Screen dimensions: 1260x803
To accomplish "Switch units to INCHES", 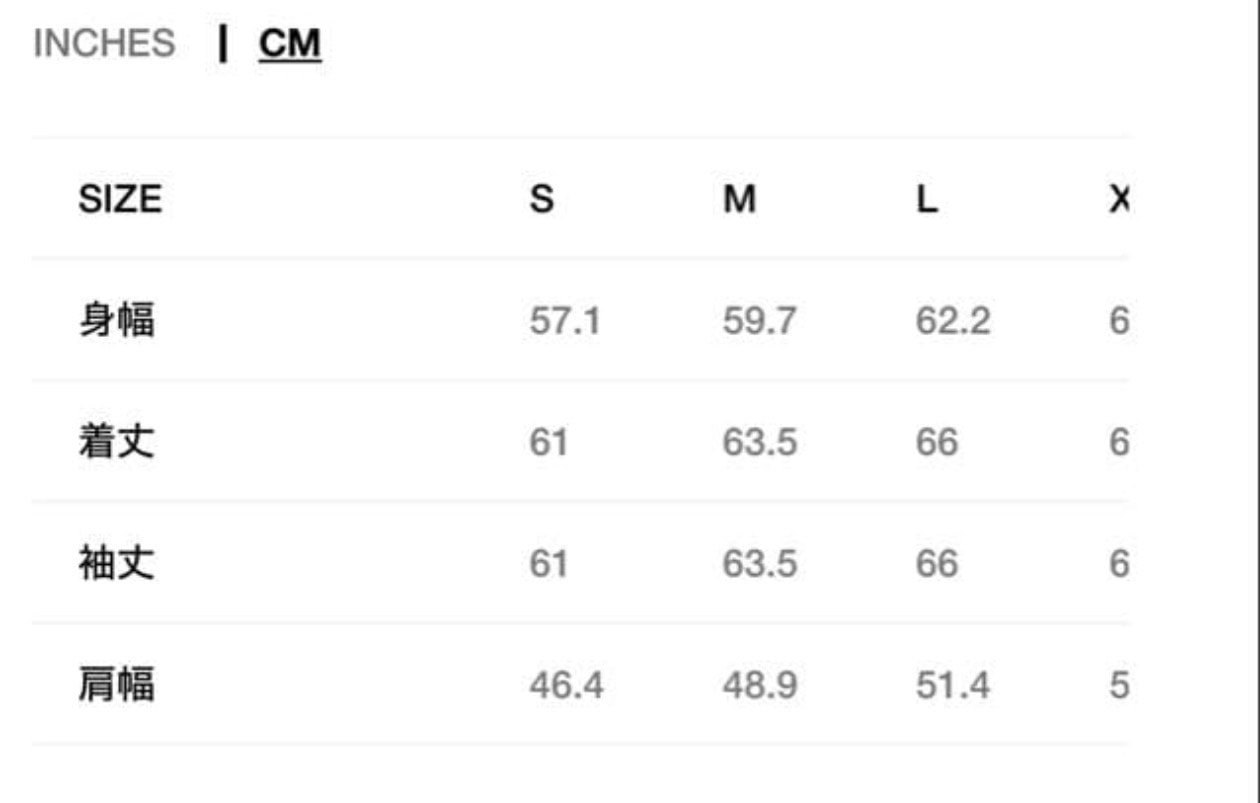I will tap(104, 43).
